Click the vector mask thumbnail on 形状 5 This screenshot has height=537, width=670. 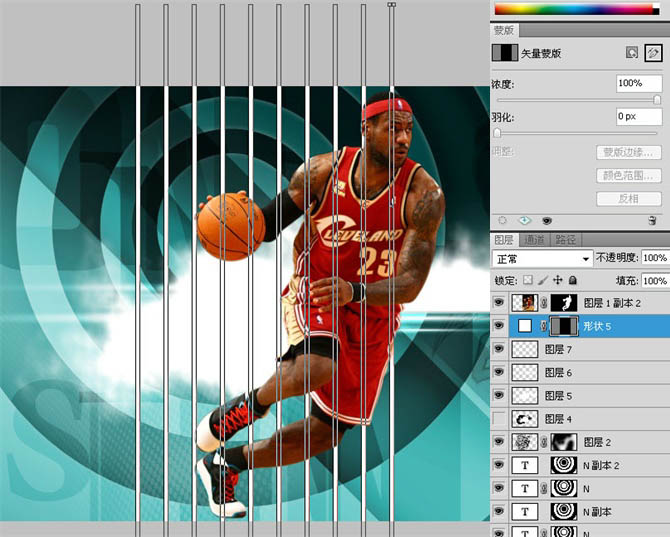click(x=564, y=326)
